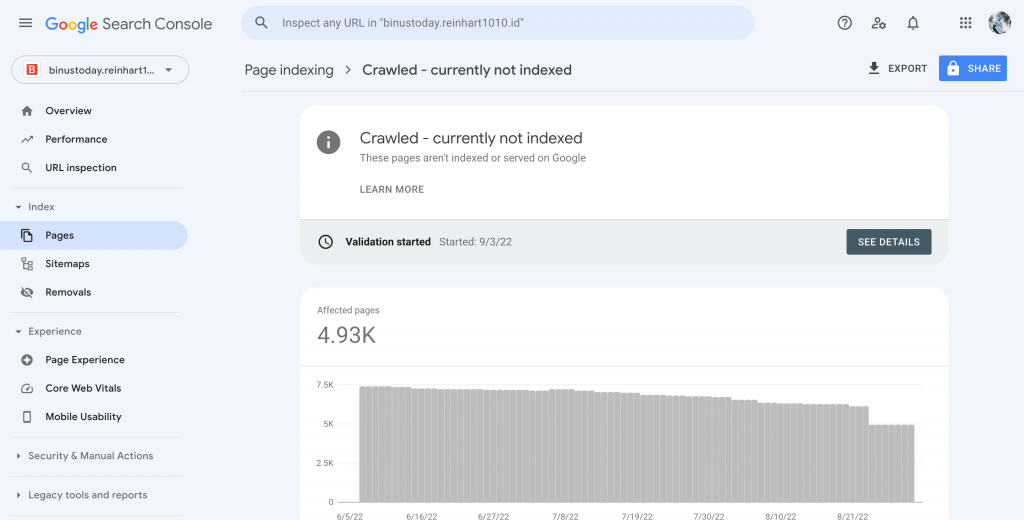
Task: Open users and permissions settings icon
Action: coord(878,23)
